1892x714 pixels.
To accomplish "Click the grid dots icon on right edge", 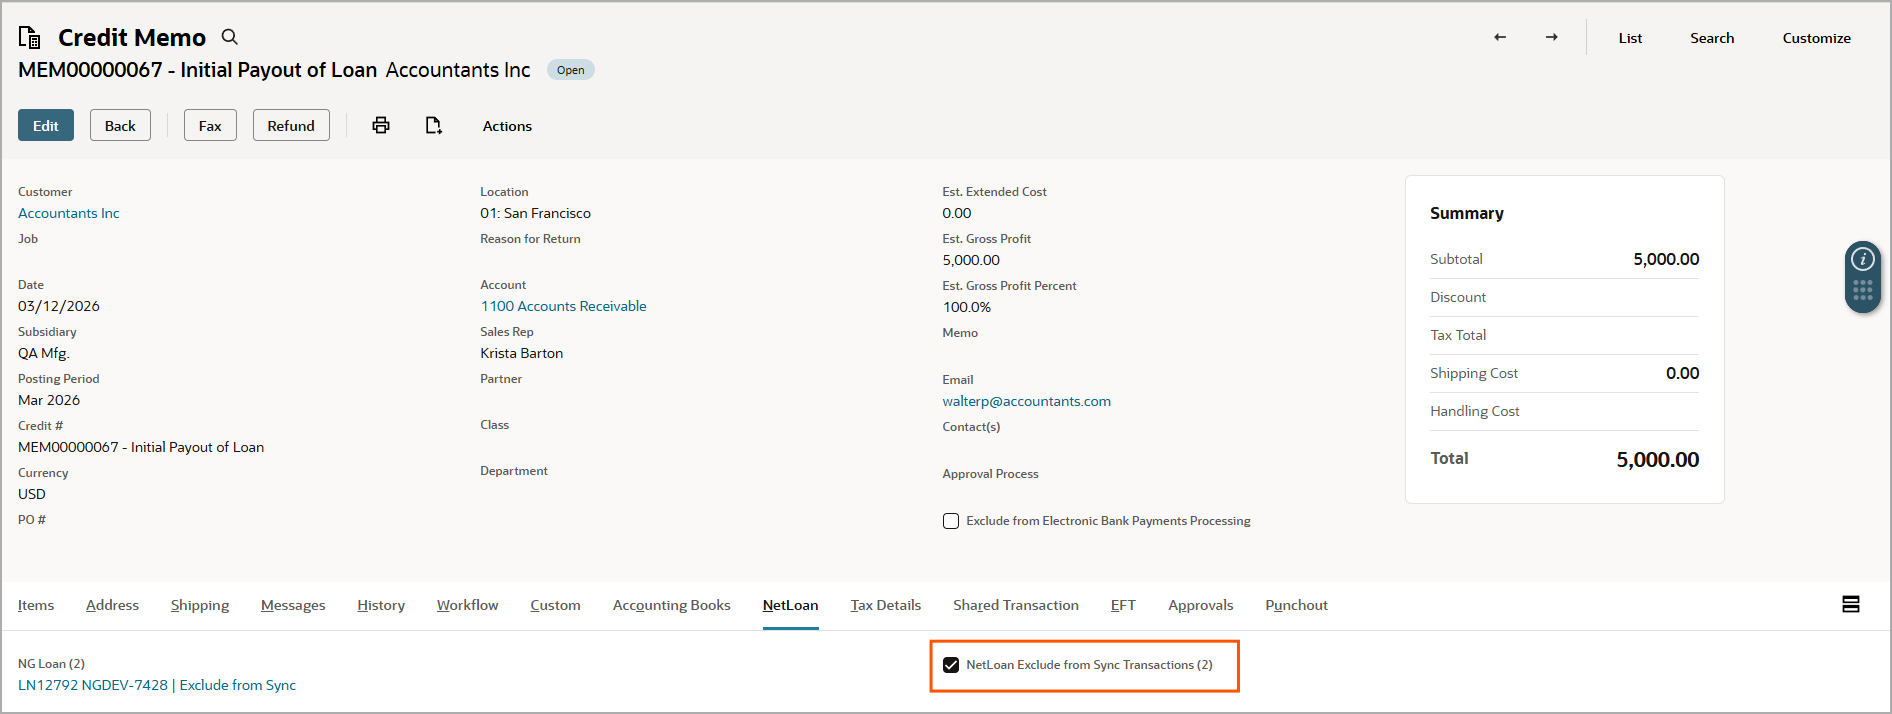I will [1862, 290].
